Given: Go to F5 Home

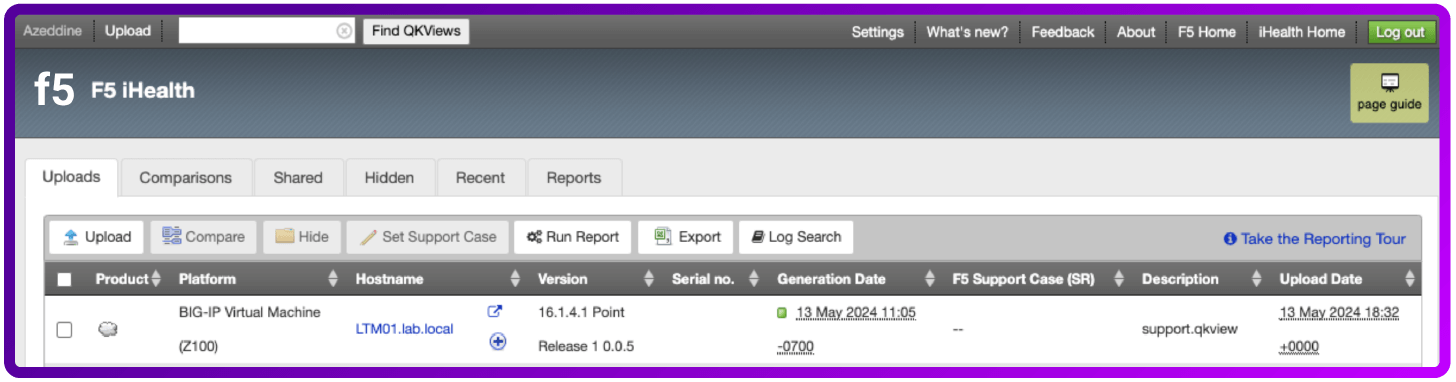Looking at the screenshot, I should click(1207, 32).
